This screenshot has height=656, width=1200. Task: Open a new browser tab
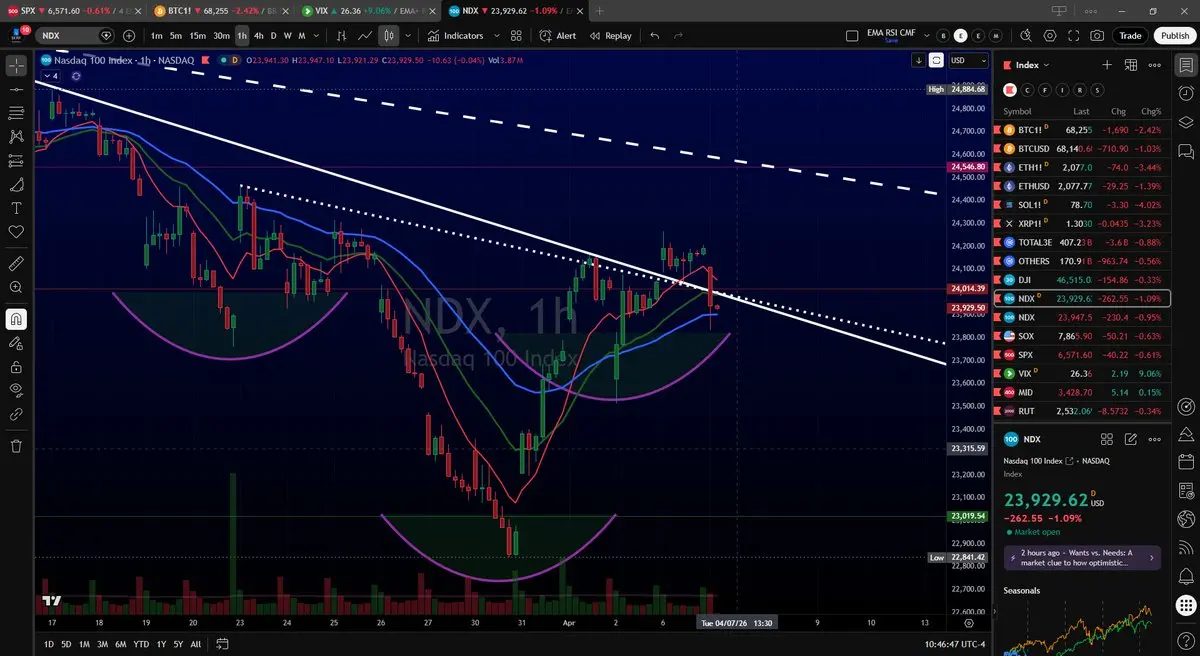[600, 10]
